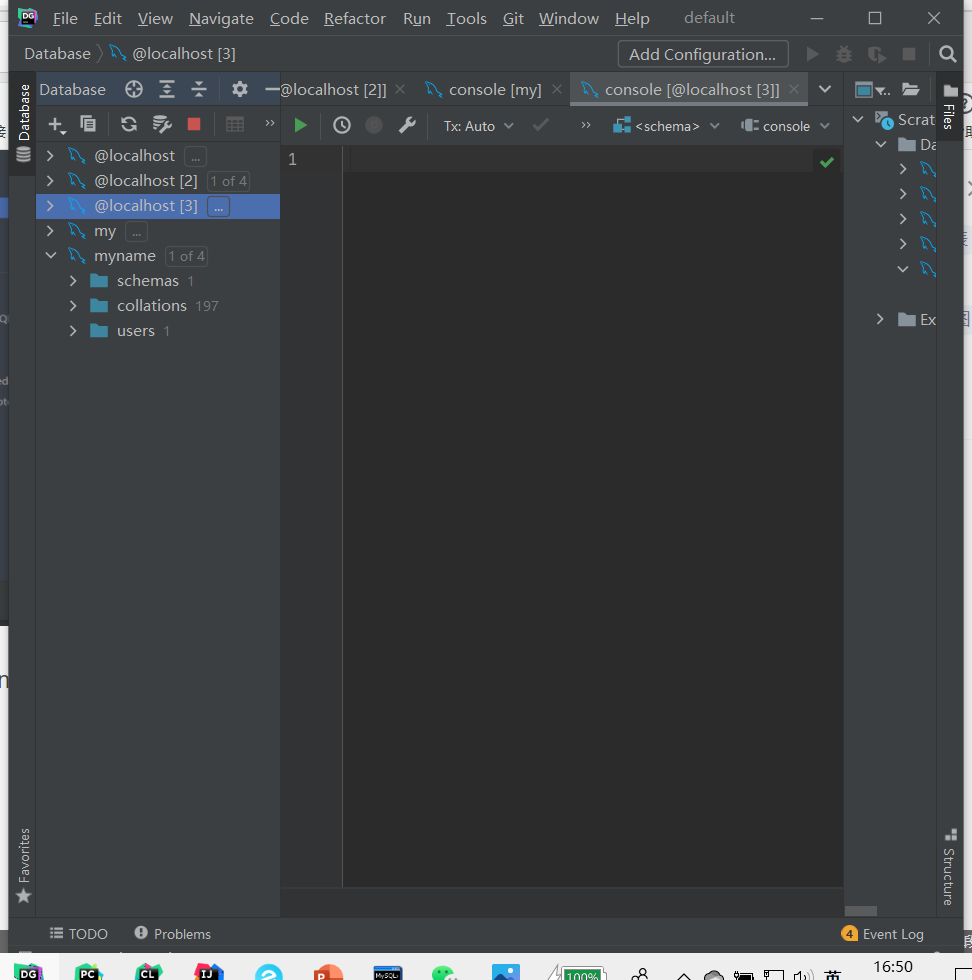Expand the myname schemas node
Viewport: 972px width, 980px height.
[x=72, y=280]
